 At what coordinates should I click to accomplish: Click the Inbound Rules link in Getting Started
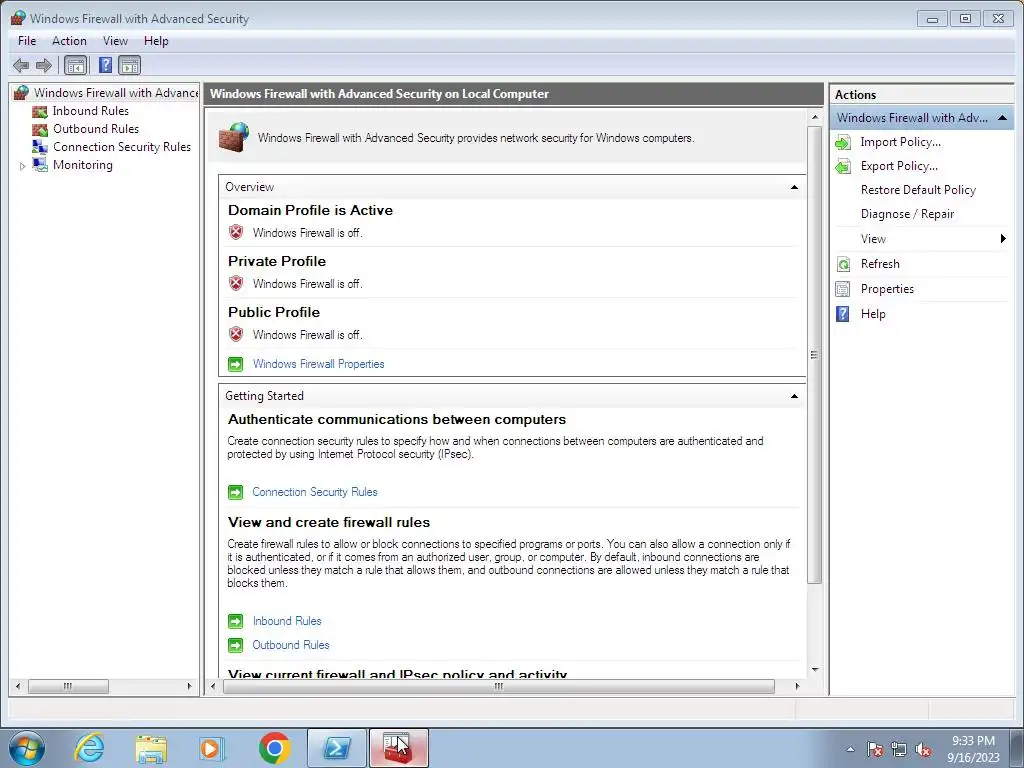pos(287,621)
